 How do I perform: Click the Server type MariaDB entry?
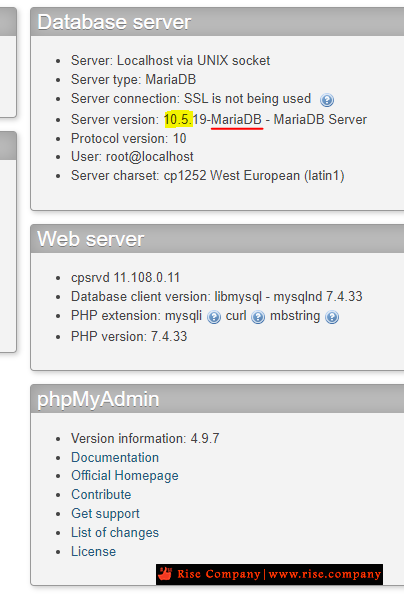(x=133, y=79)
